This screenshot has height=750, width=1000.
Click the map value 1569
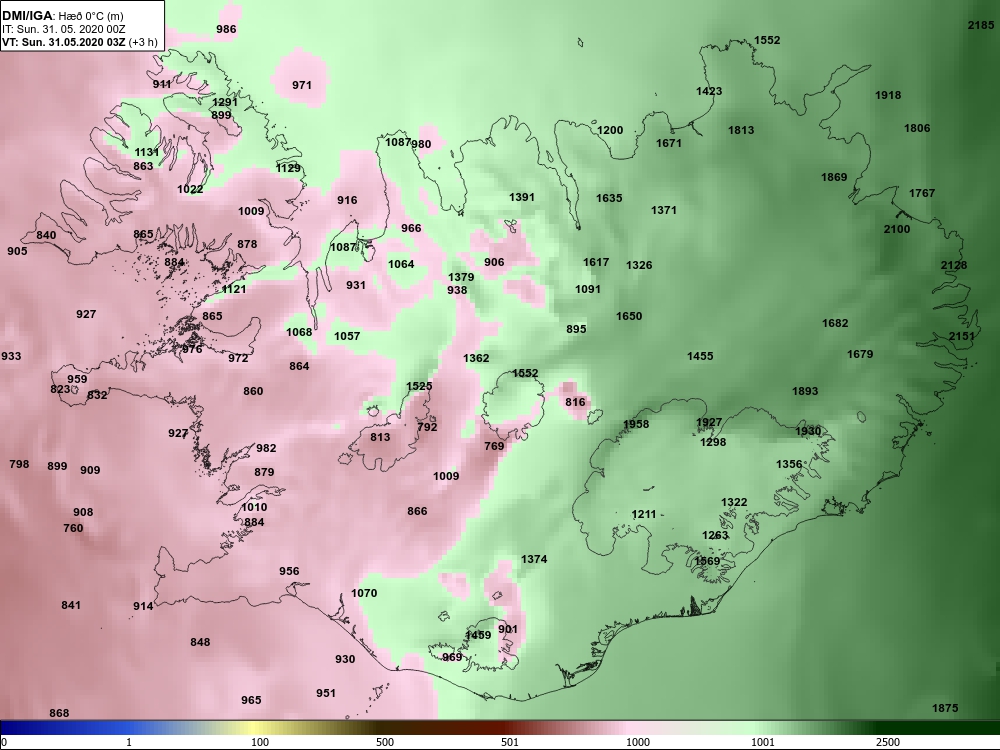pyautogui.click(x=707, y=561)
